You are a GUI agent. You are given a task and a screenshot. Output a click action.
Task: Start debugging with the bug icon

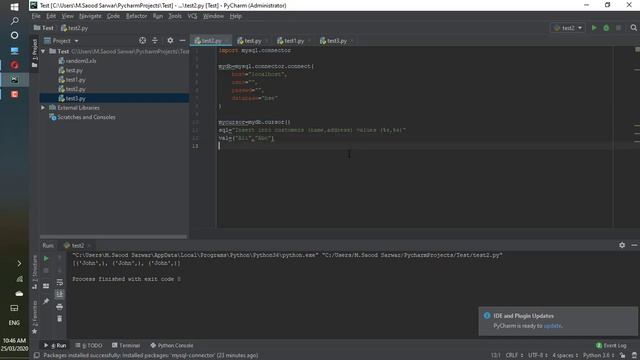606,28
